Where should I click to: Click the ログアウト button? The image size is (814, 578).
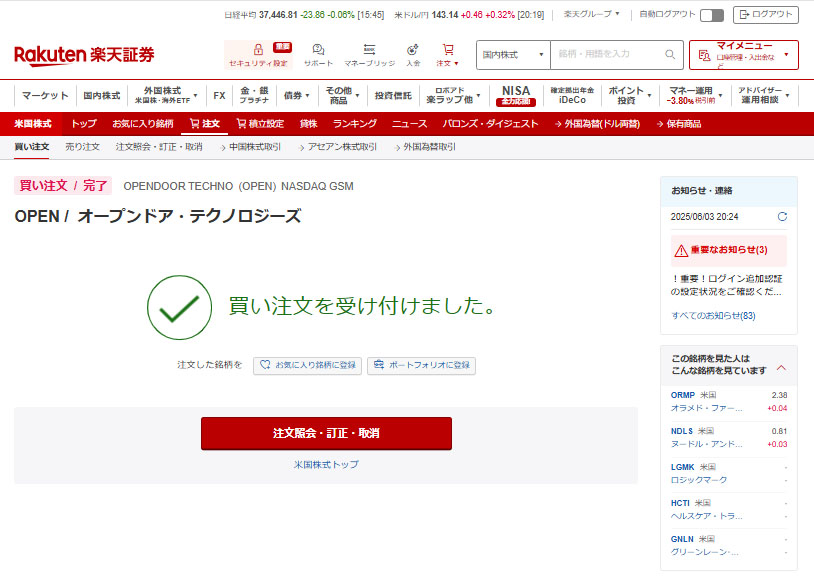(x=766, y=15)
